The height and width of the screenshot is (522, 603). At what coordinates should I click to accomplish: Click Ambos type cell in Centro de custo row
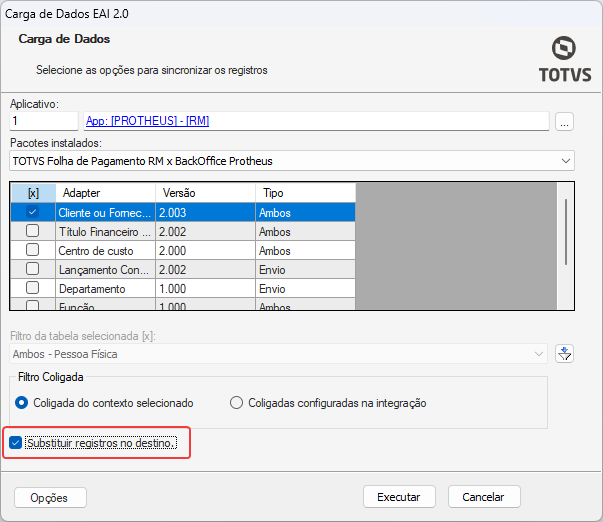(306, 250)
